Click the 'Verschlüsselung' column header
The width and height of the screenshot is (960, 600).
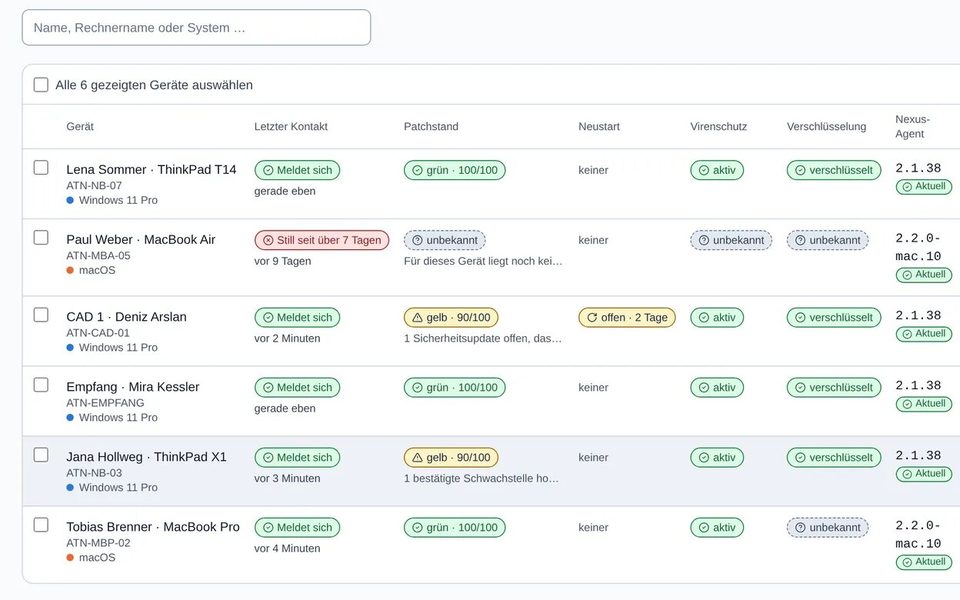[827, 127]
